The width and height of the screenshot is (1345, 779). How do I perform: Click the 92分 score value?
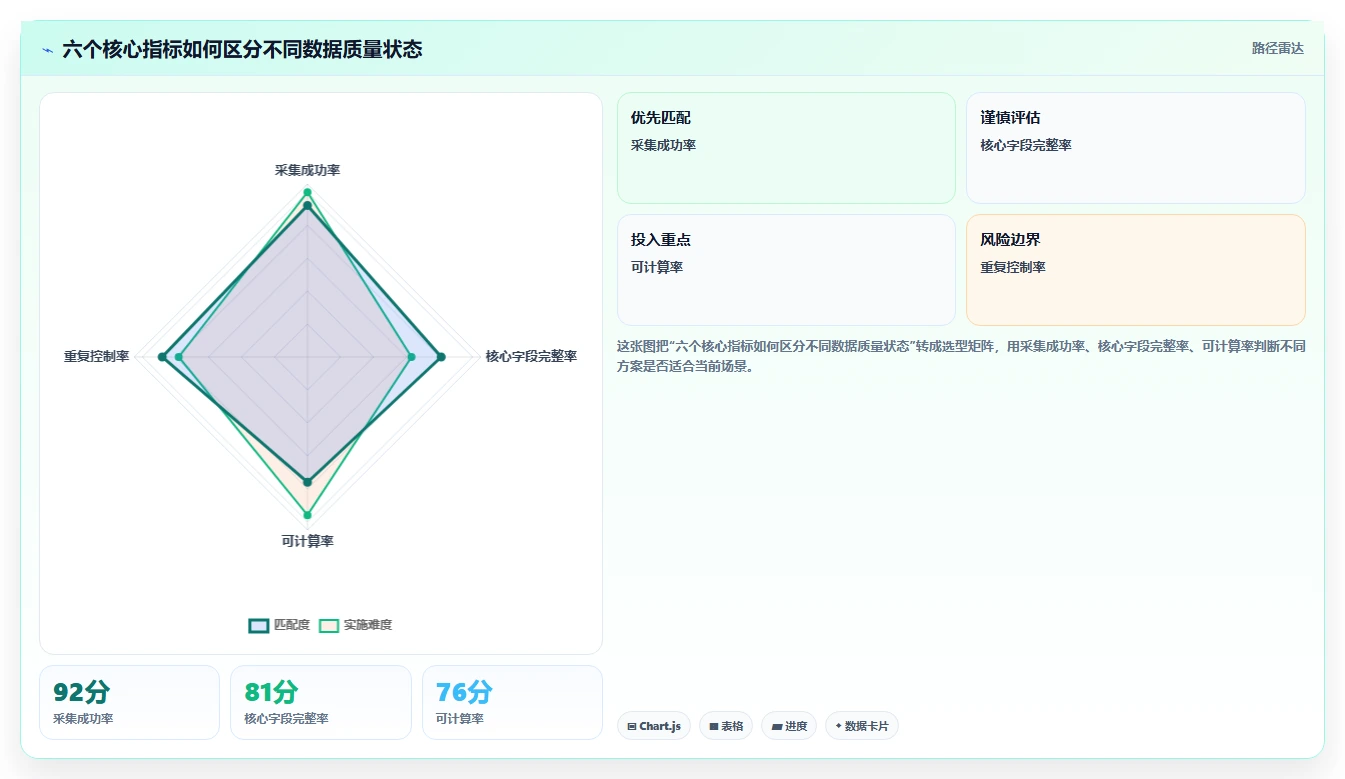click(81, 692)
